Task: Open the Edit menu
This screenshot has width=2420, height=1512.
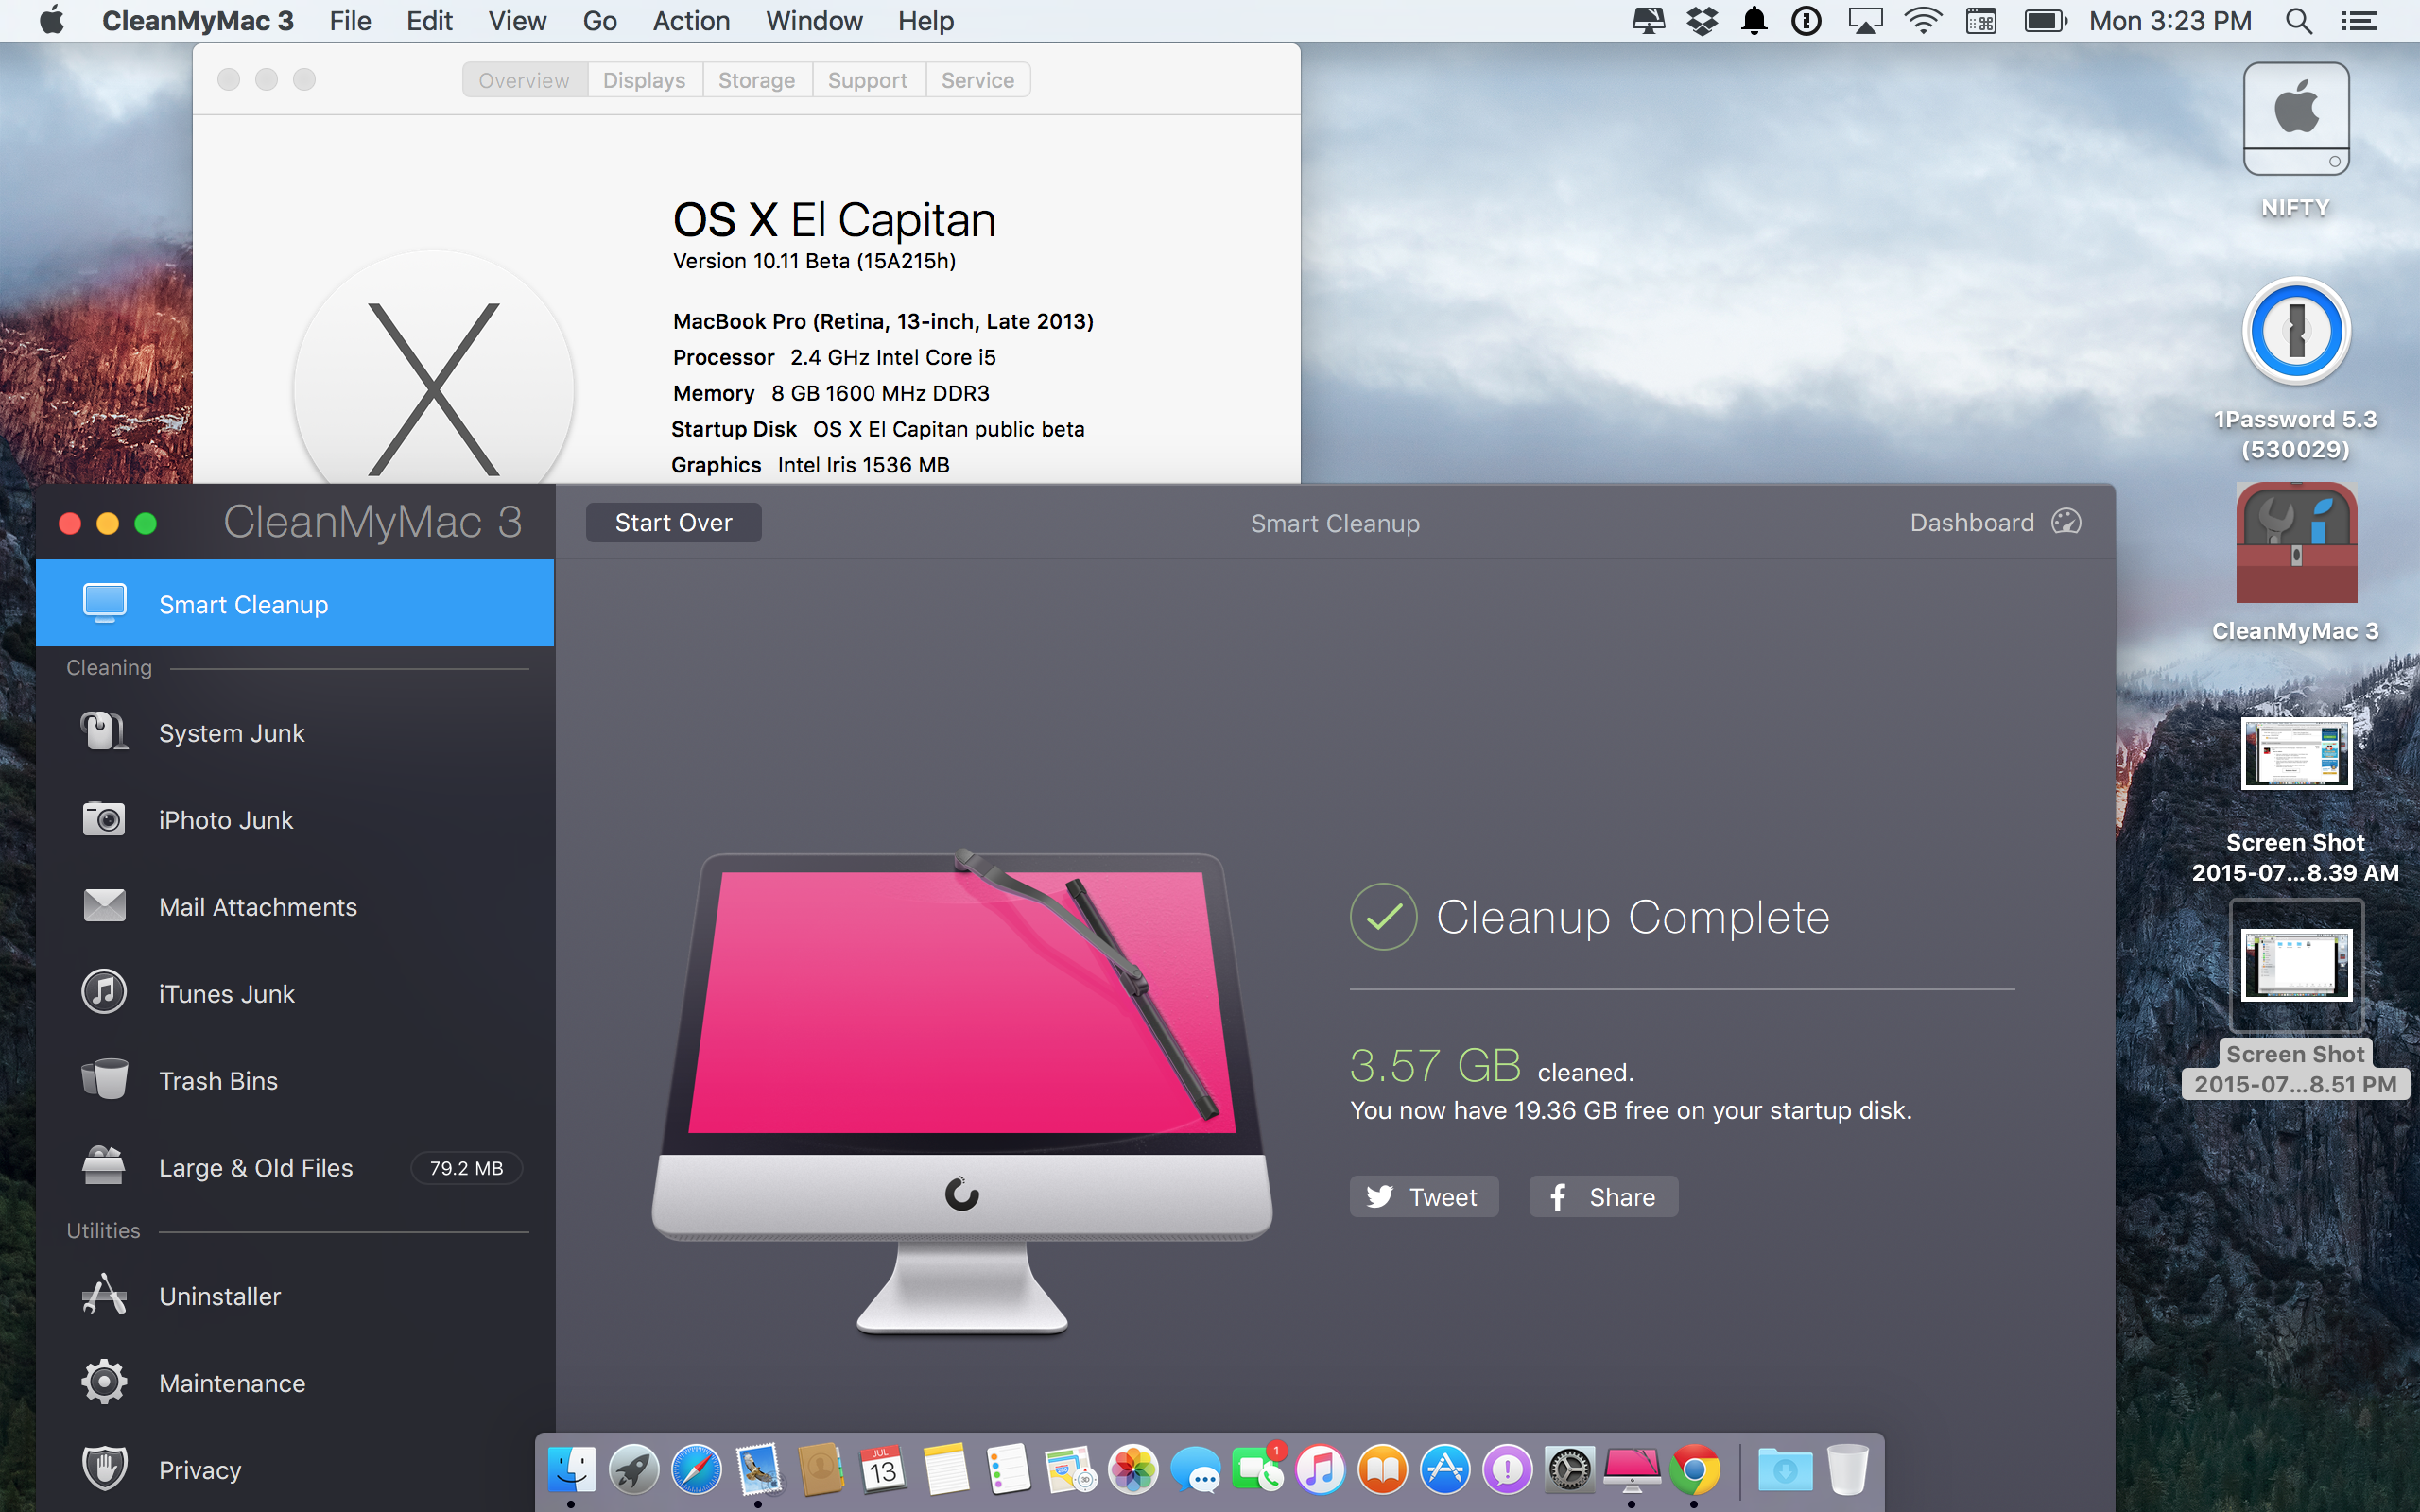Action: [429, 21]
